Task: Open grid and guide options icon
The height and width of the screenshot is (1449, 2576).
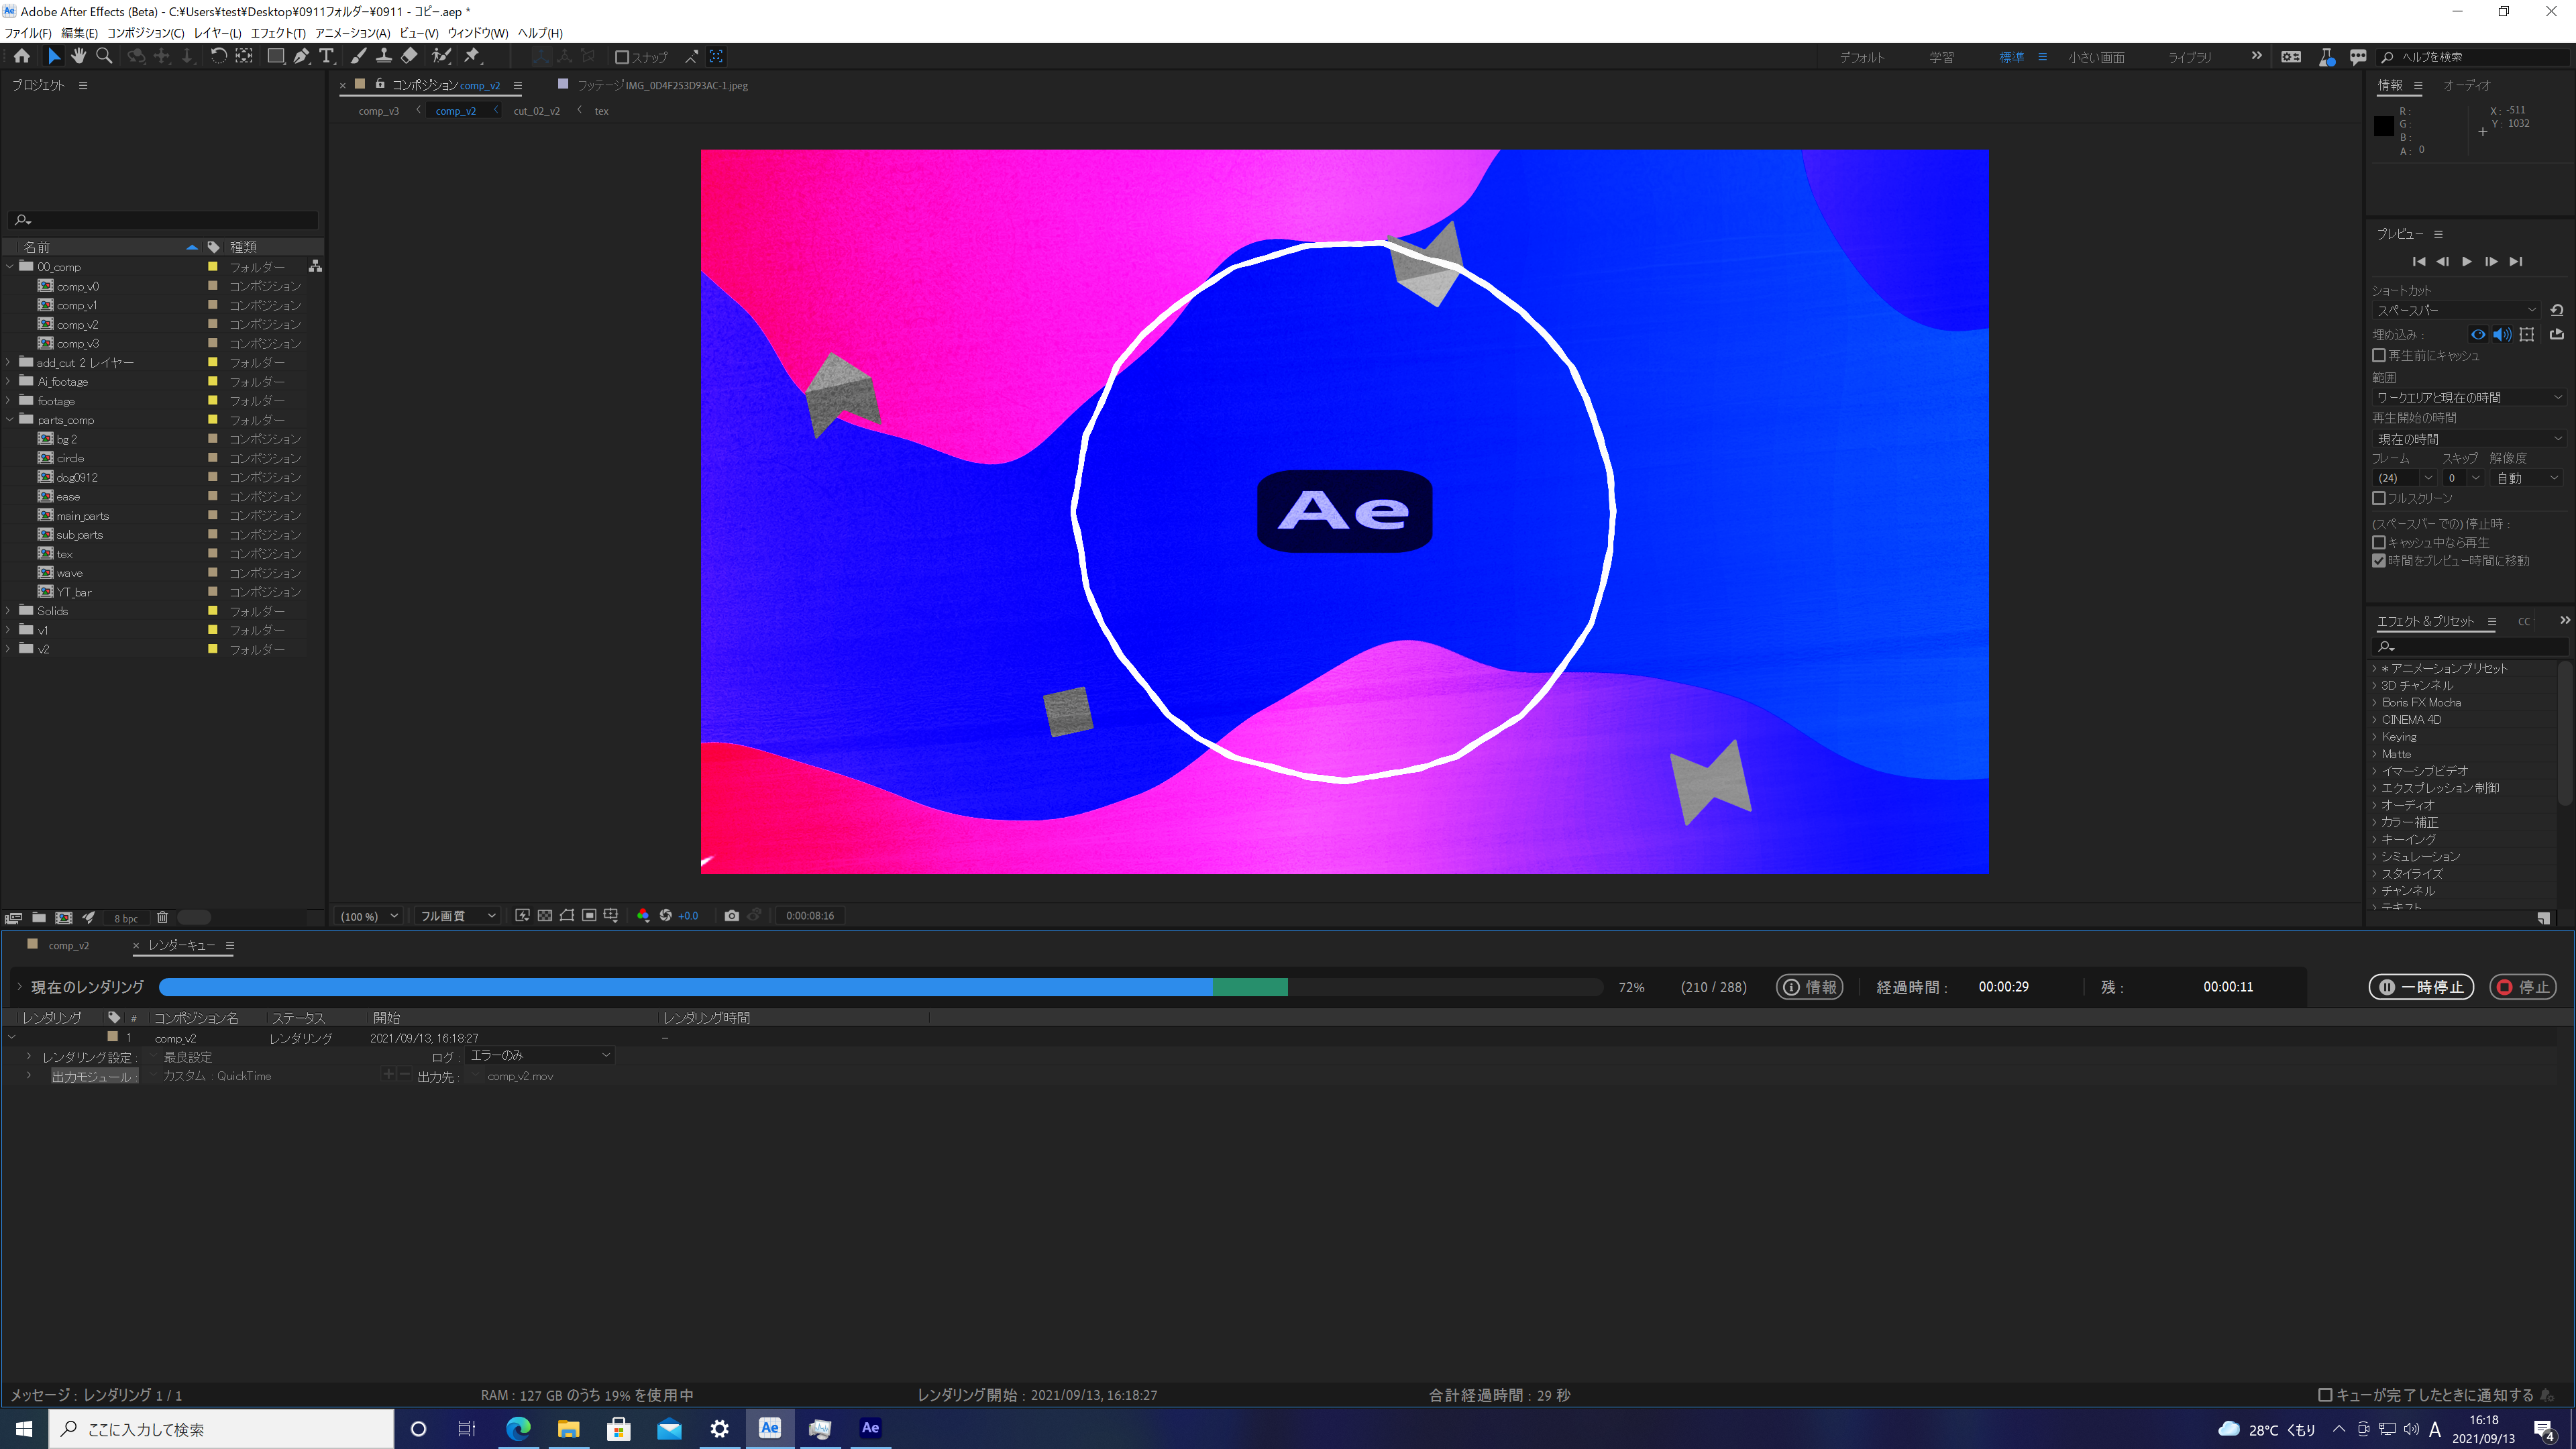Action: tap(611, 915)
